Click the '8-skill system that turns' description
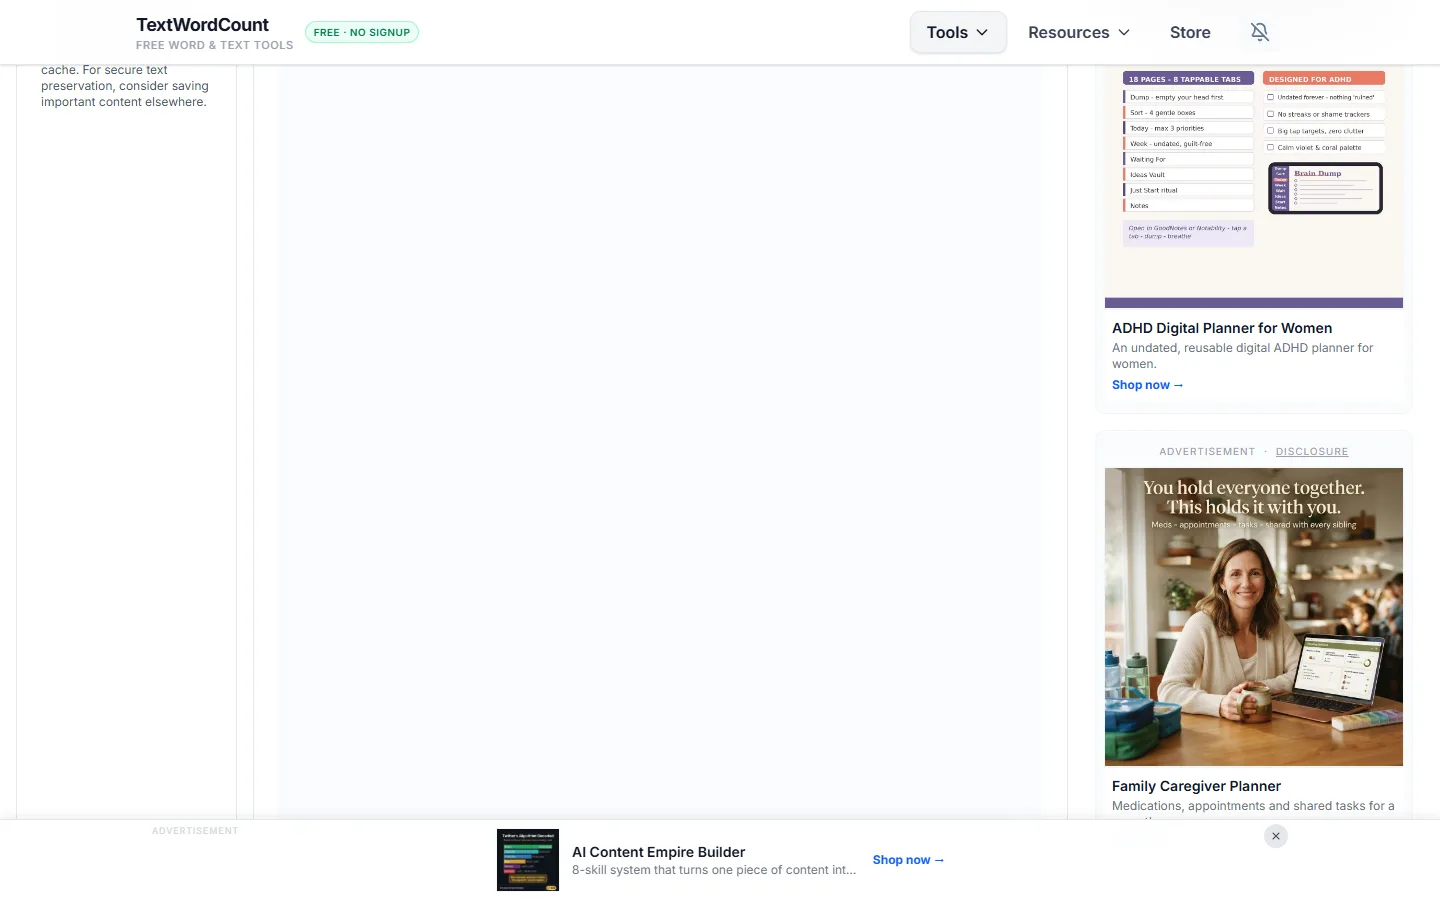 coord(714,870)
